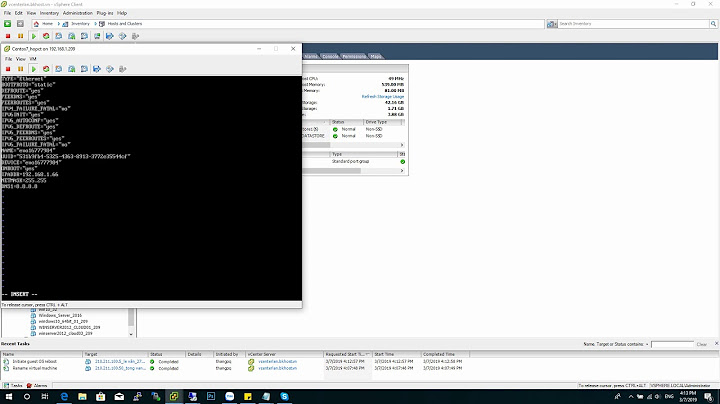Click Search Inventory input field
Image resolution: width=720 pixels, height=404 pixels.
click(634, 23)
